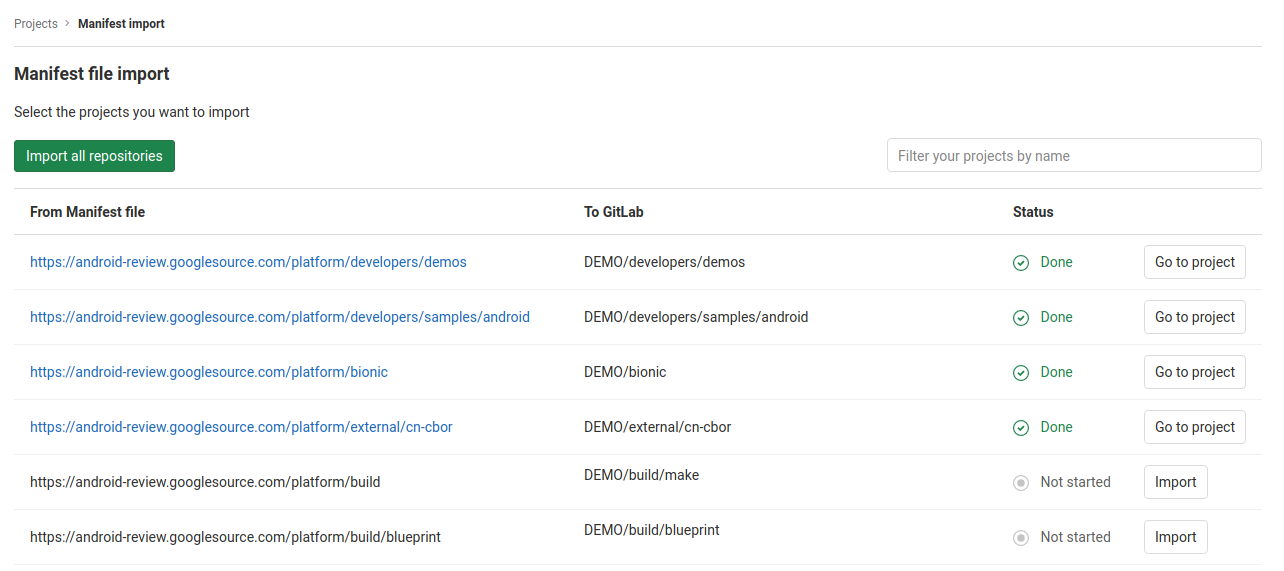
Task: Import the platform/build repository
Action: [x=1175, y=482]
